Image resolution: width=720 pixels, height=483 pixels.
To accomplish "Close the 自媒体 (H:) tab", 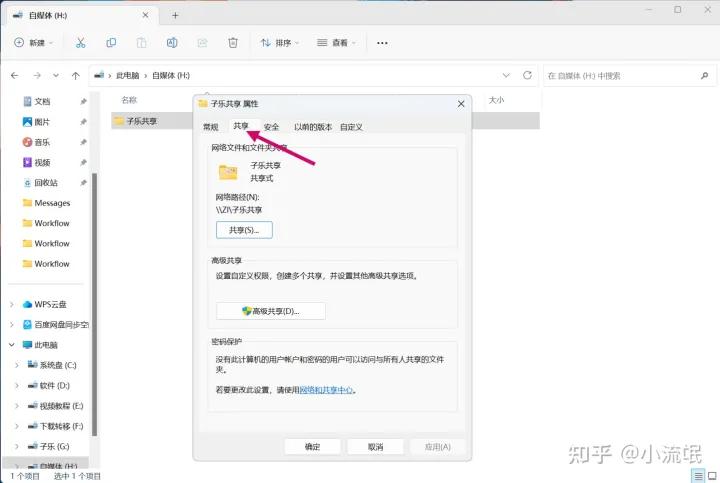I will pos(145,15).
